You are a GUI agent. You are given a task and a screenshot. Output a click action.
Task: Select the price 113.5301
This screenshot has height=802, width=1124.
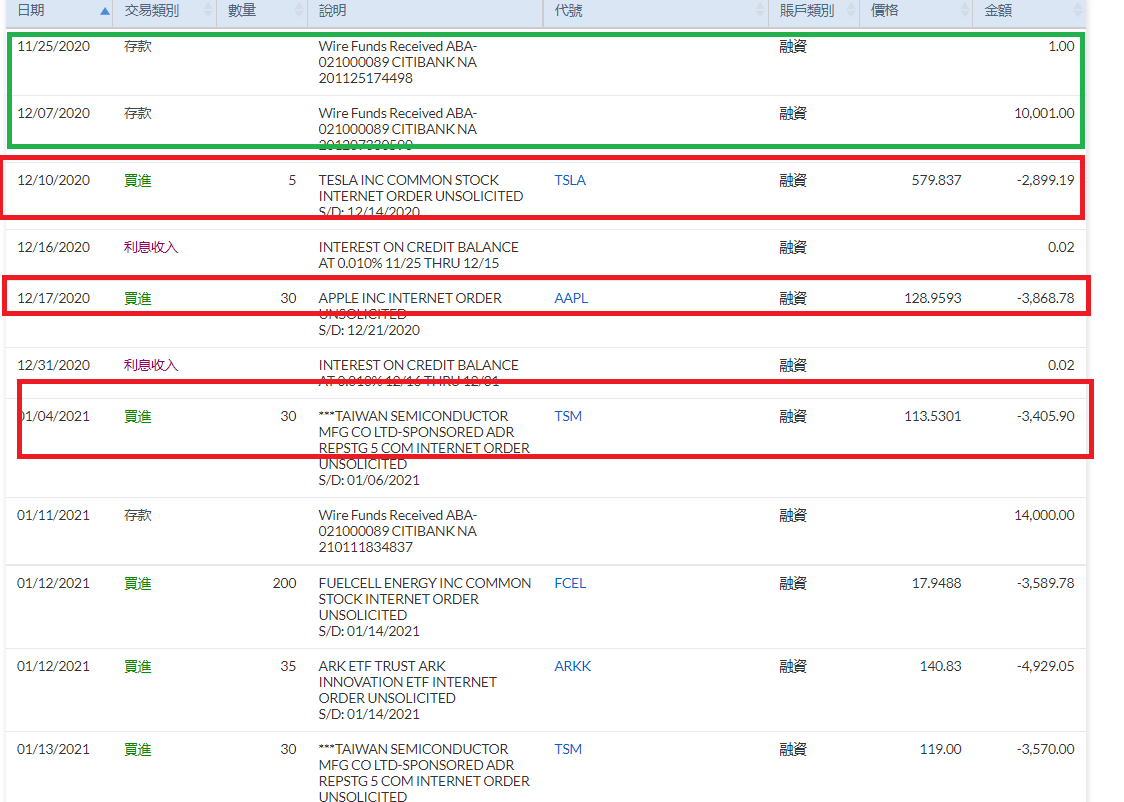tap(933, 416)
